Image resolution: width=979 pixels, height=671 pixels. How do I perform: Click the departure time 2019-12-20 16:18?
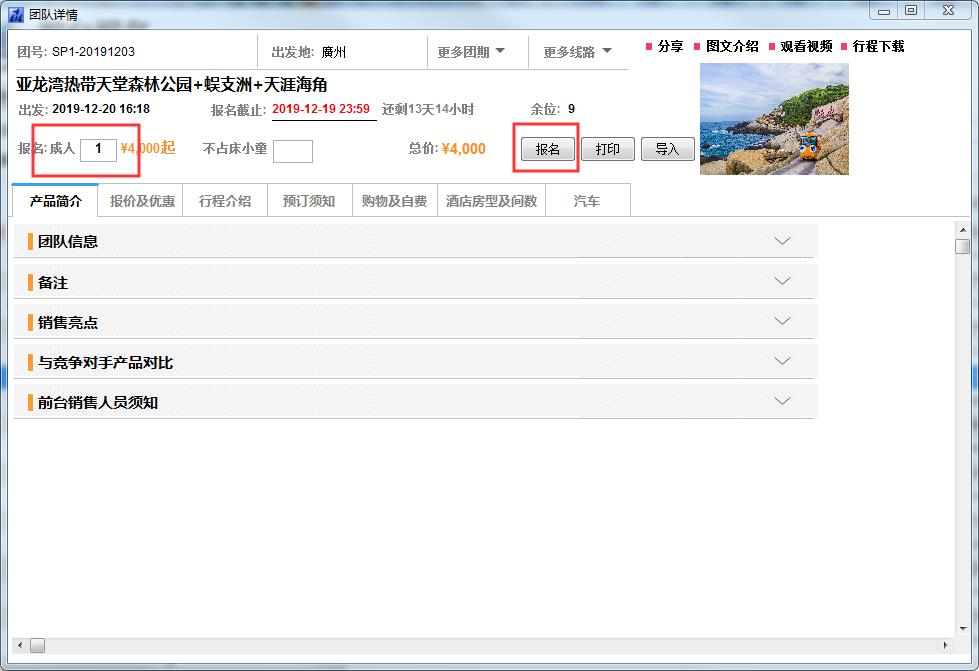click(x=101, y=109)
